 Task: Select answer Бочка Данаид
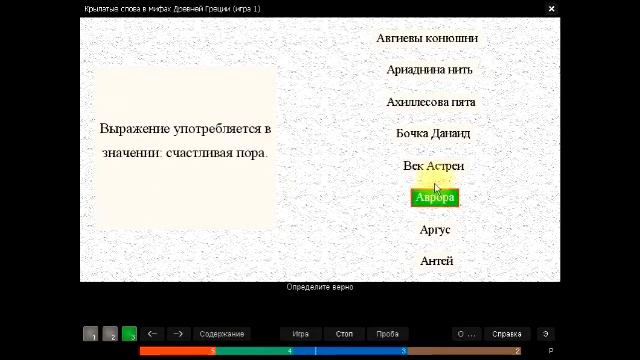433,133
